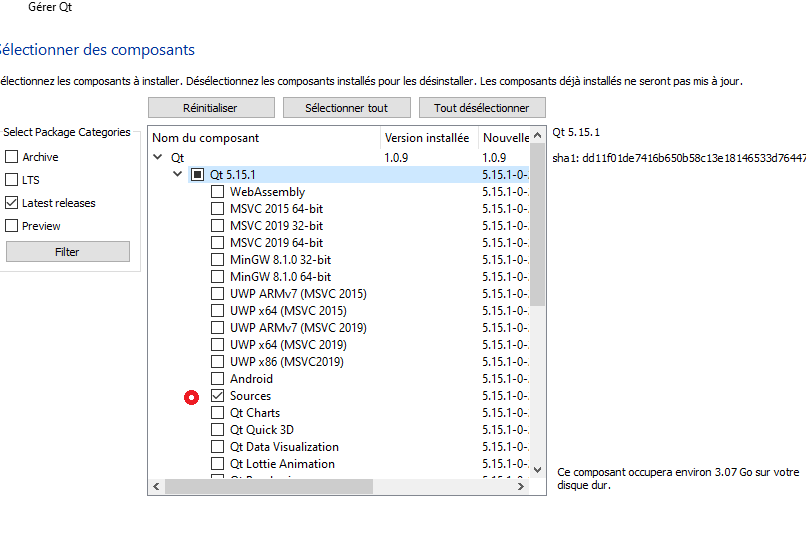
Task: Toggle the Preview category checkbox
Action: coord(12,226)
